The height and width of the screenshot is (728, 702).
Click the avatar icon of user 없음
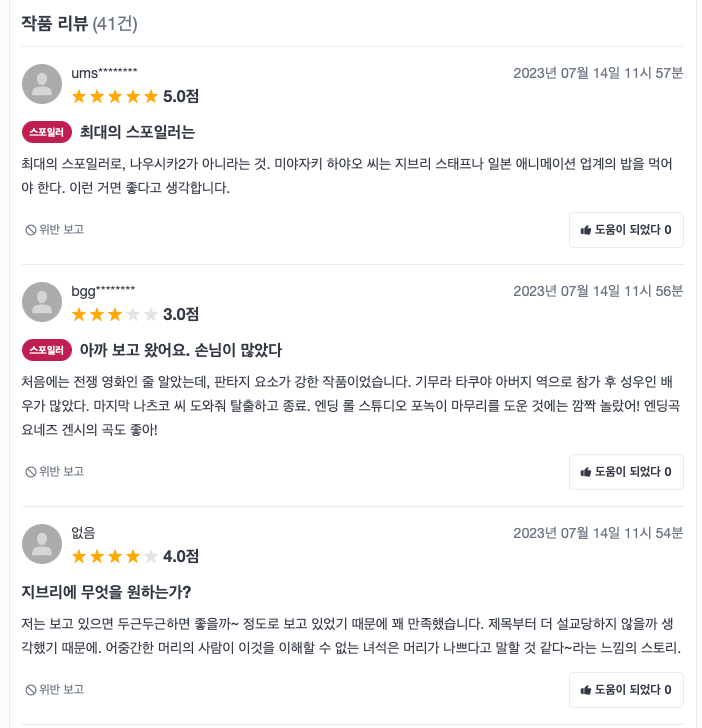click(x=42, y=544)
